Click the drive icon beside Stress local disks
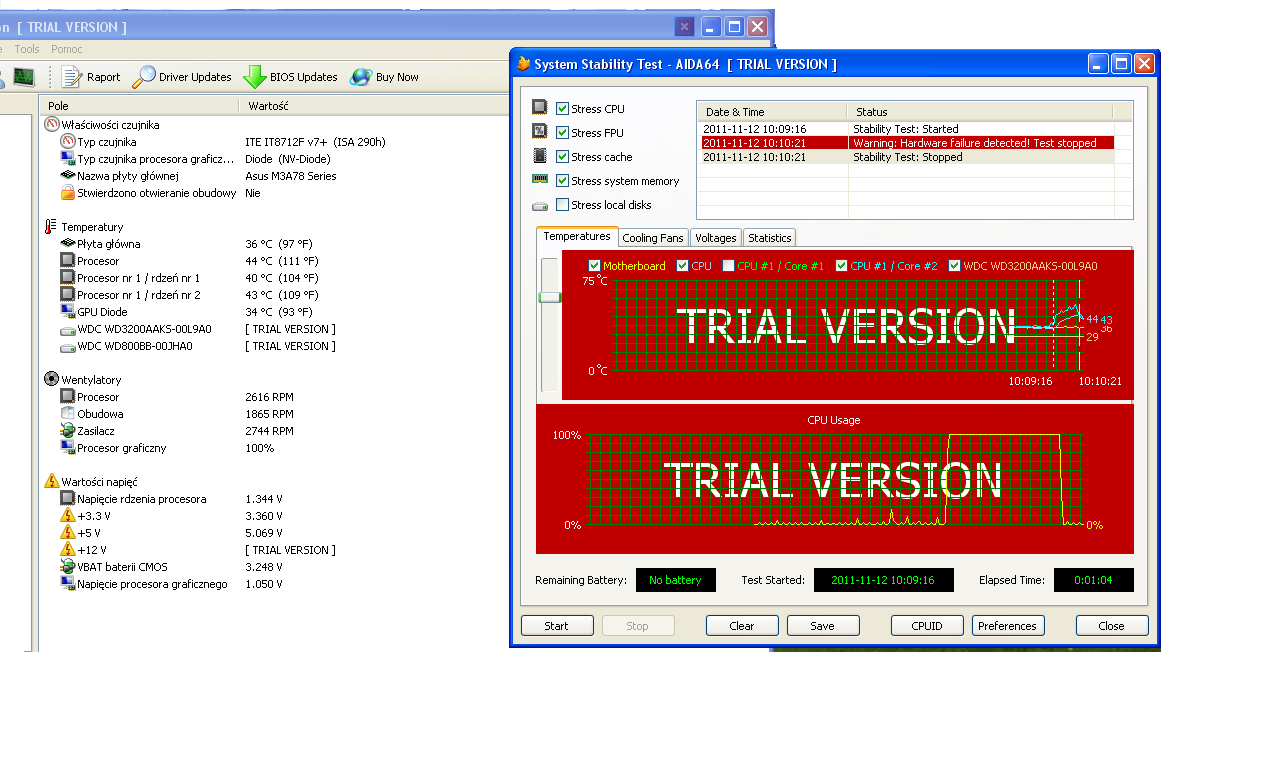This screenshot has height=768, width=1280. (540, 205)
